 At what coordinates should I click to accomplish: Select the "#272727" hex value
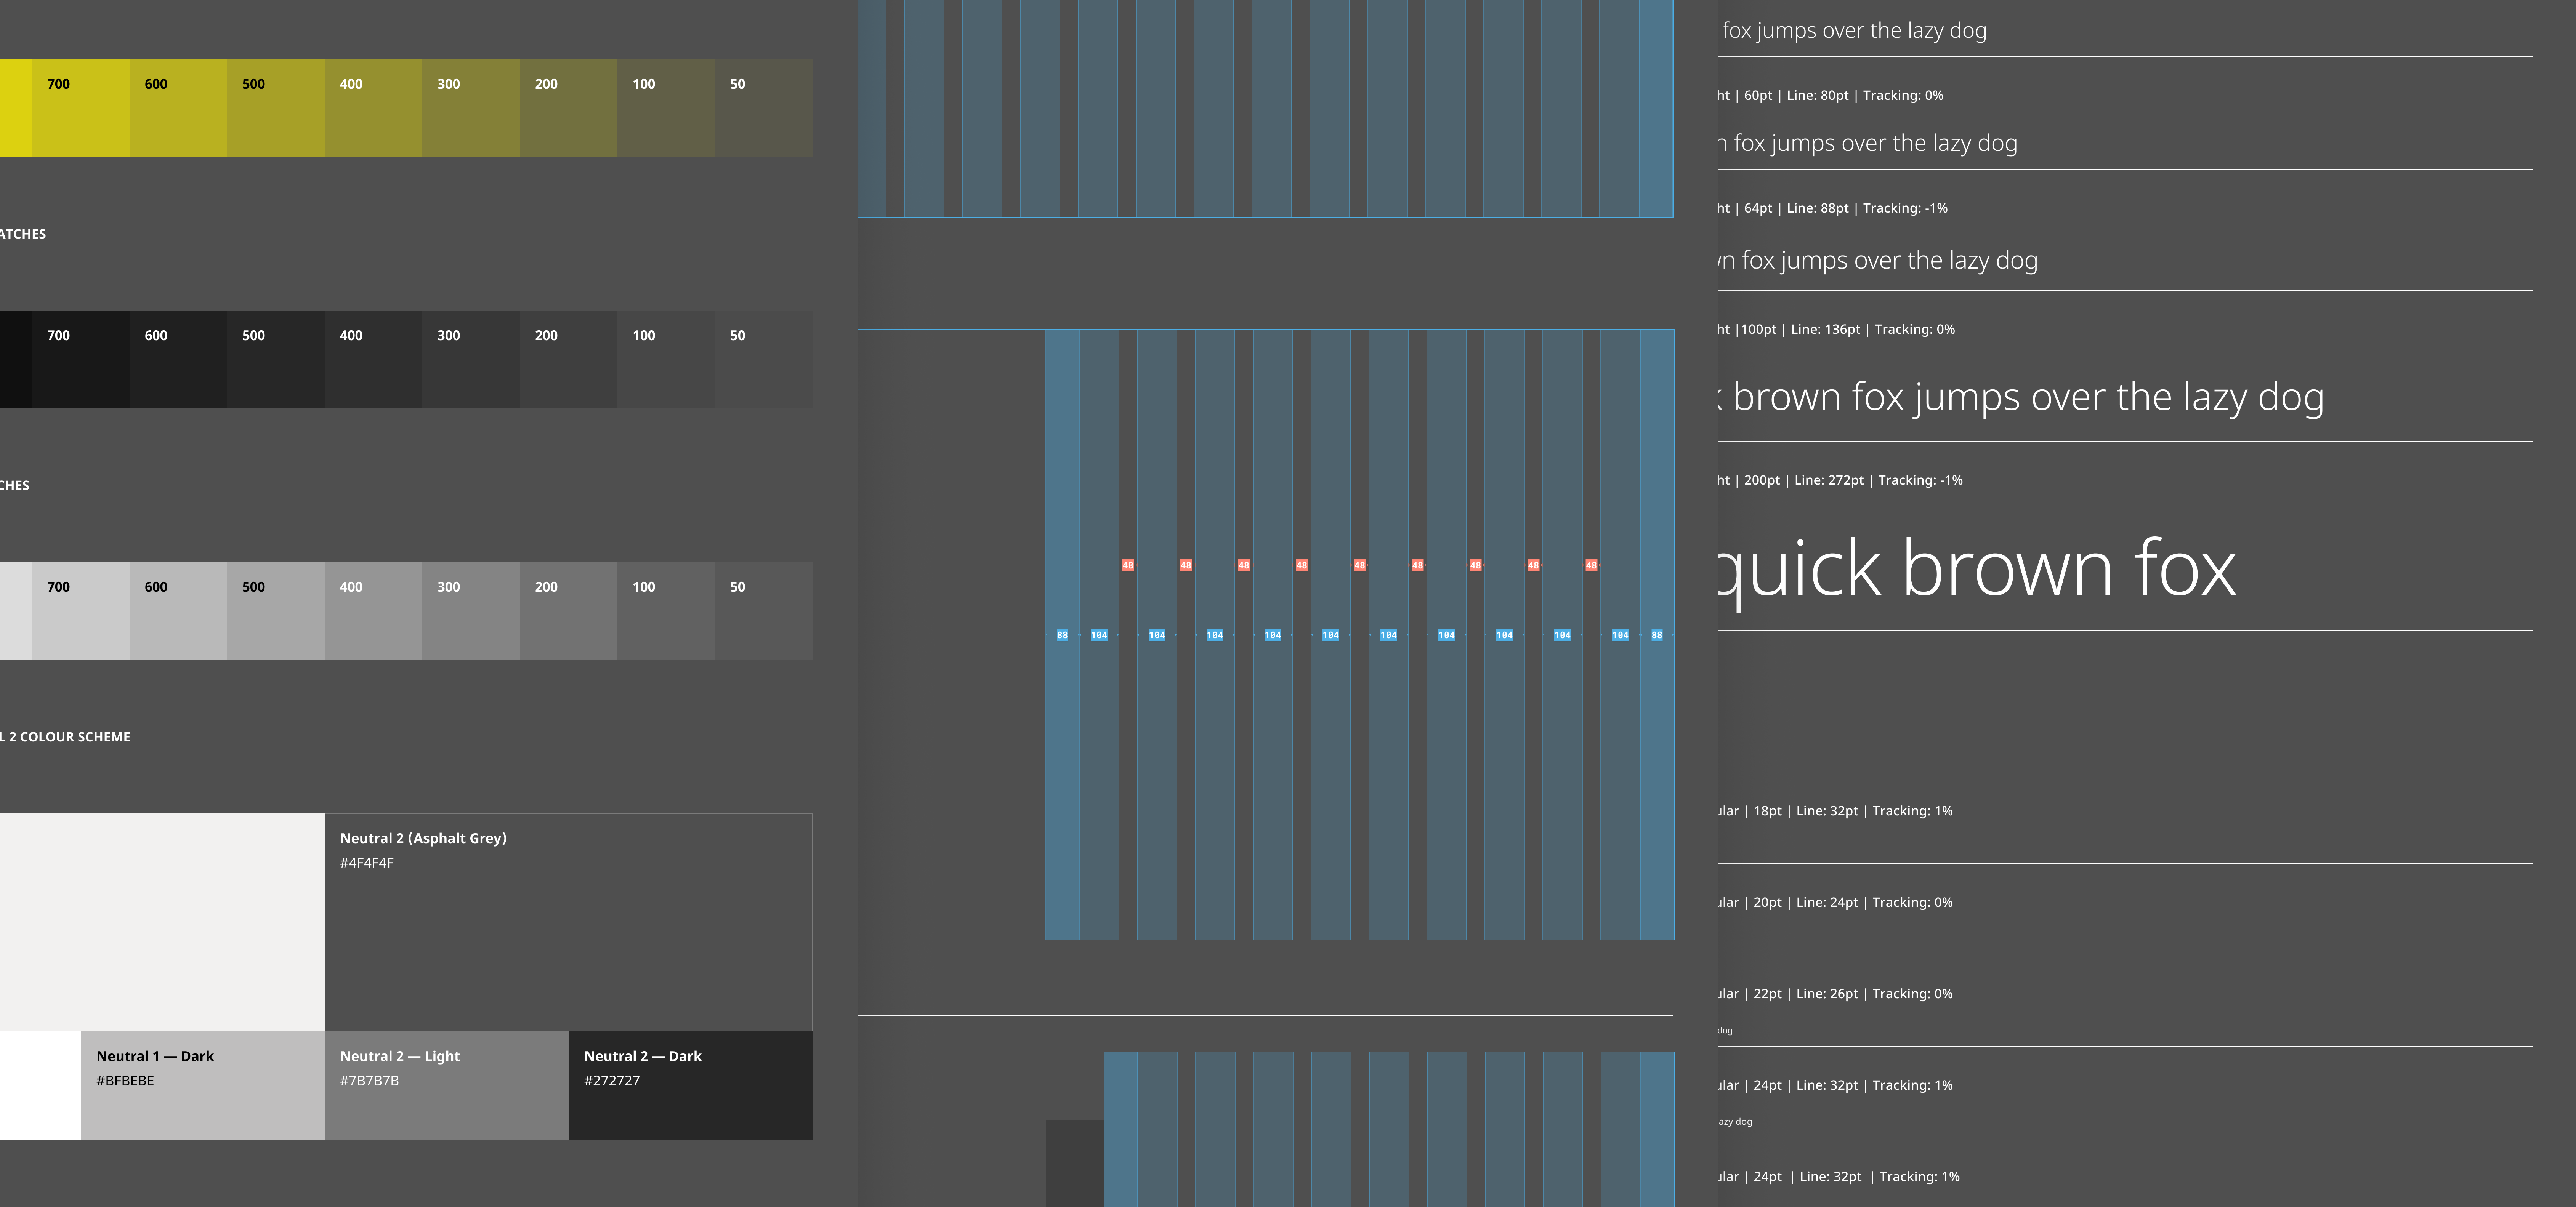612,1081
